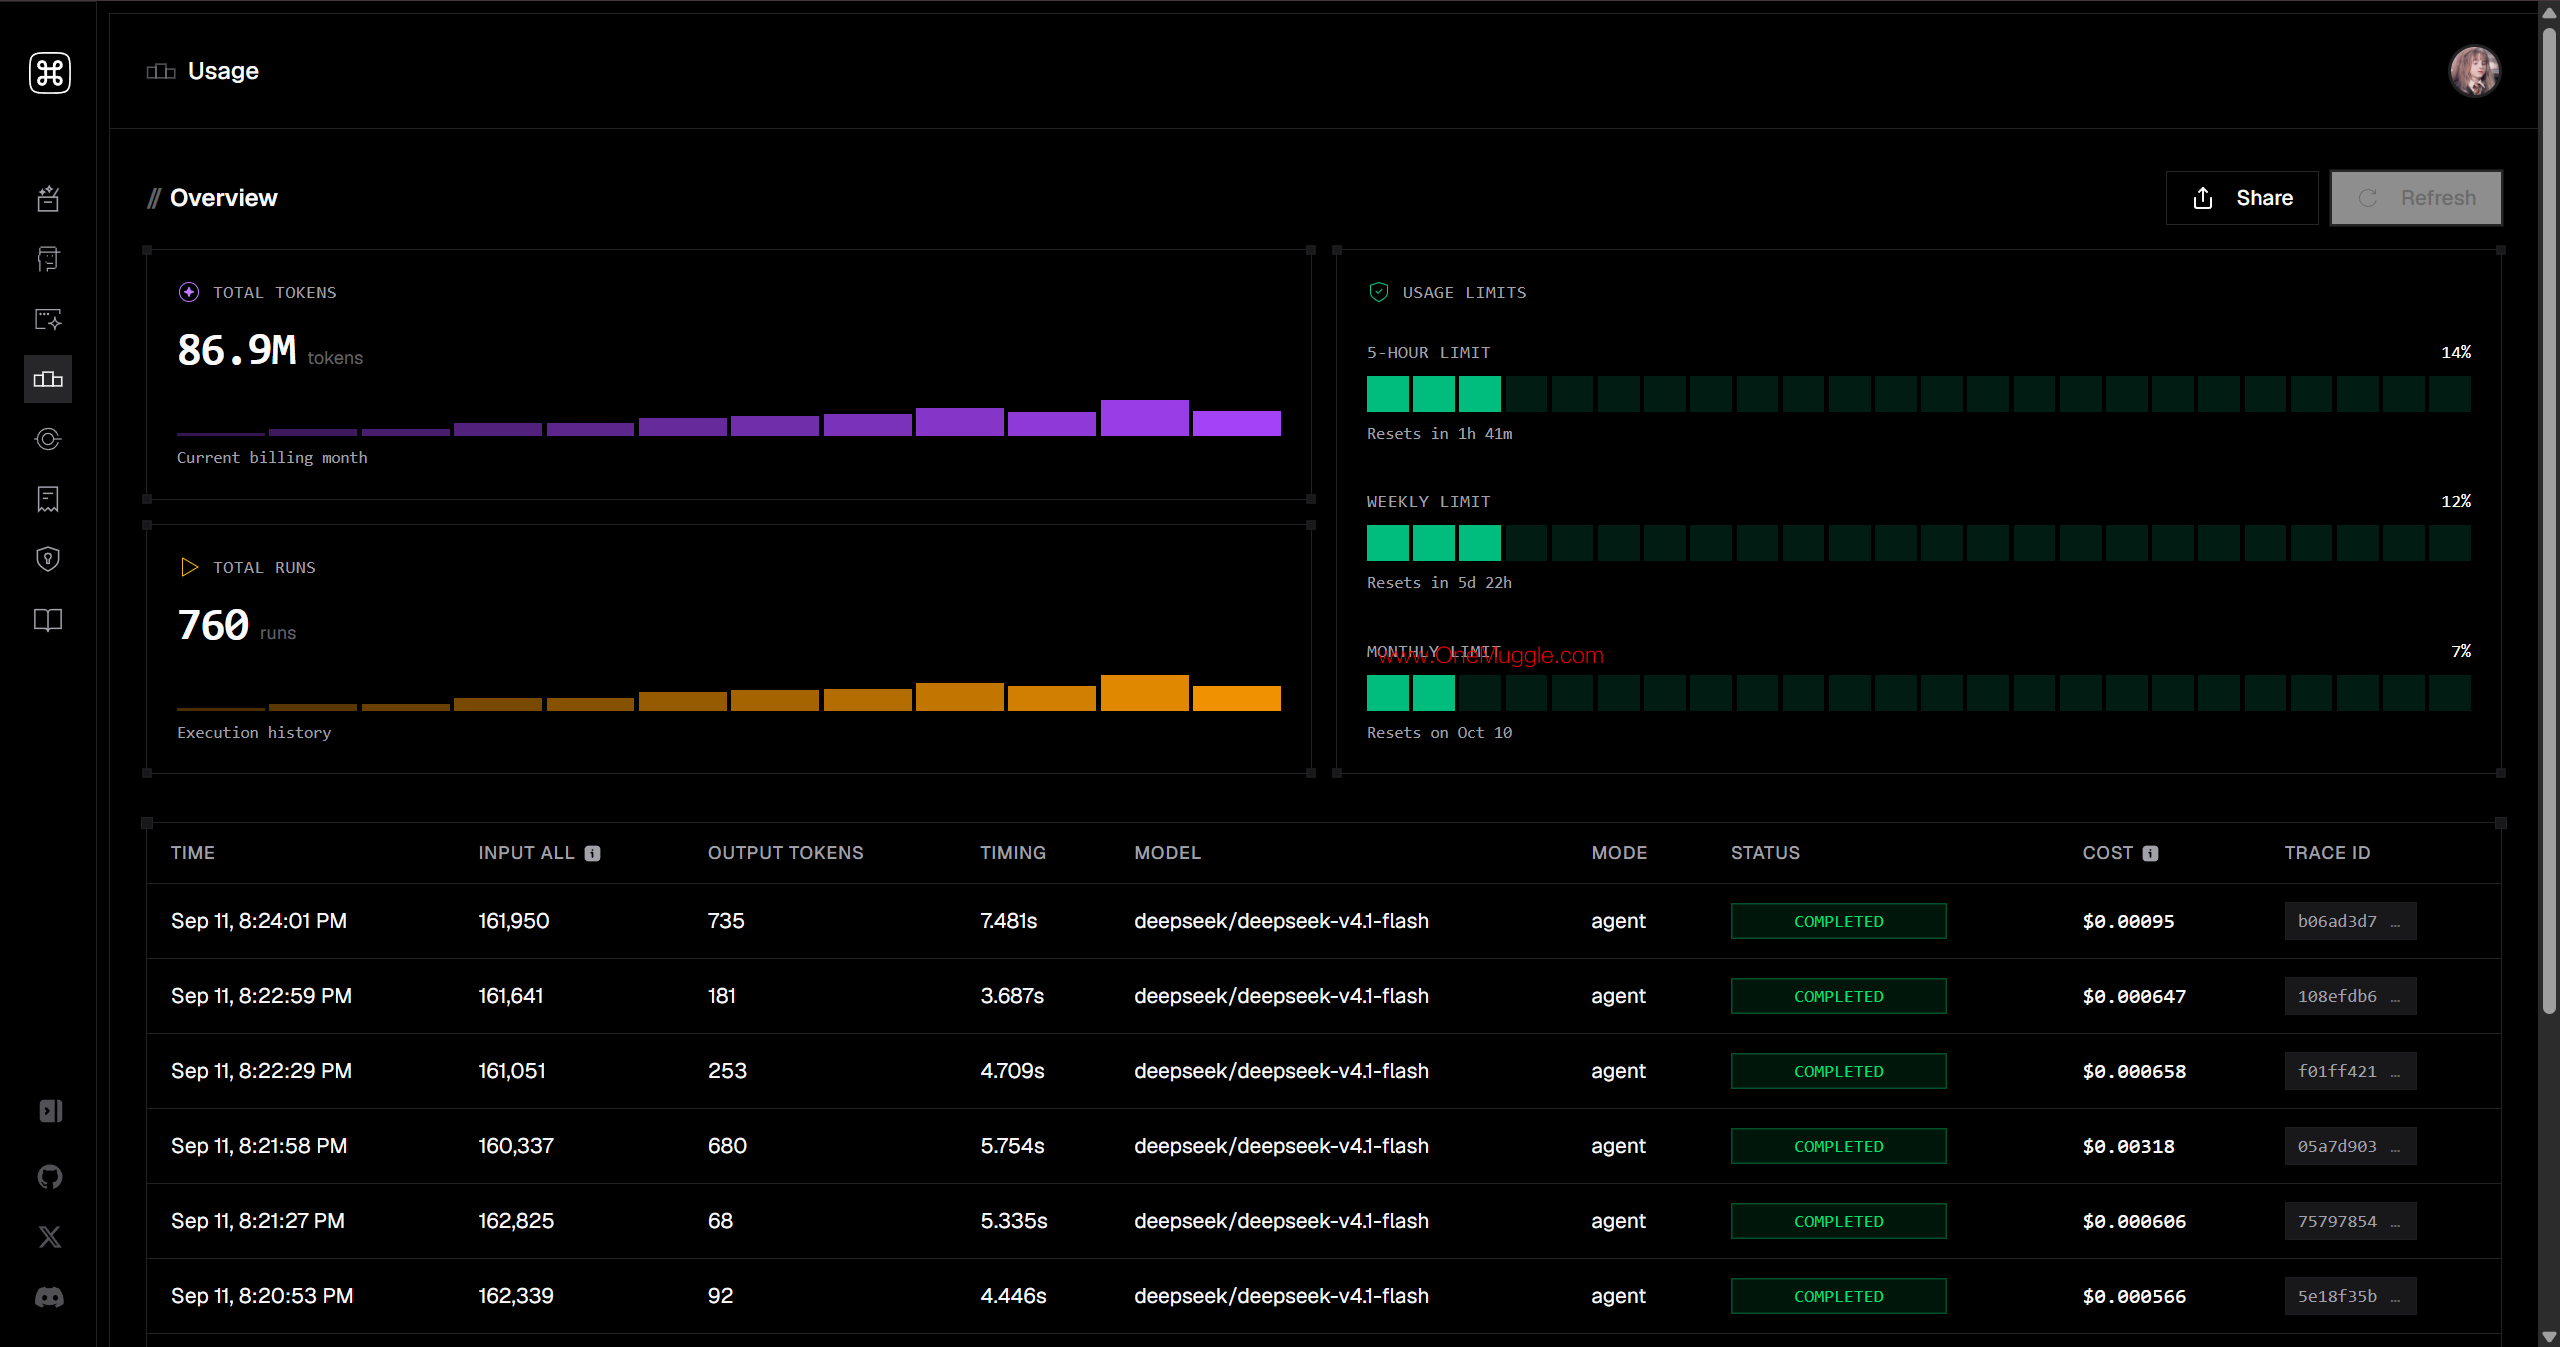Click the info icon beside COST
Viewport: 2560px width, 1347px height.
[x=2151, y=853]
